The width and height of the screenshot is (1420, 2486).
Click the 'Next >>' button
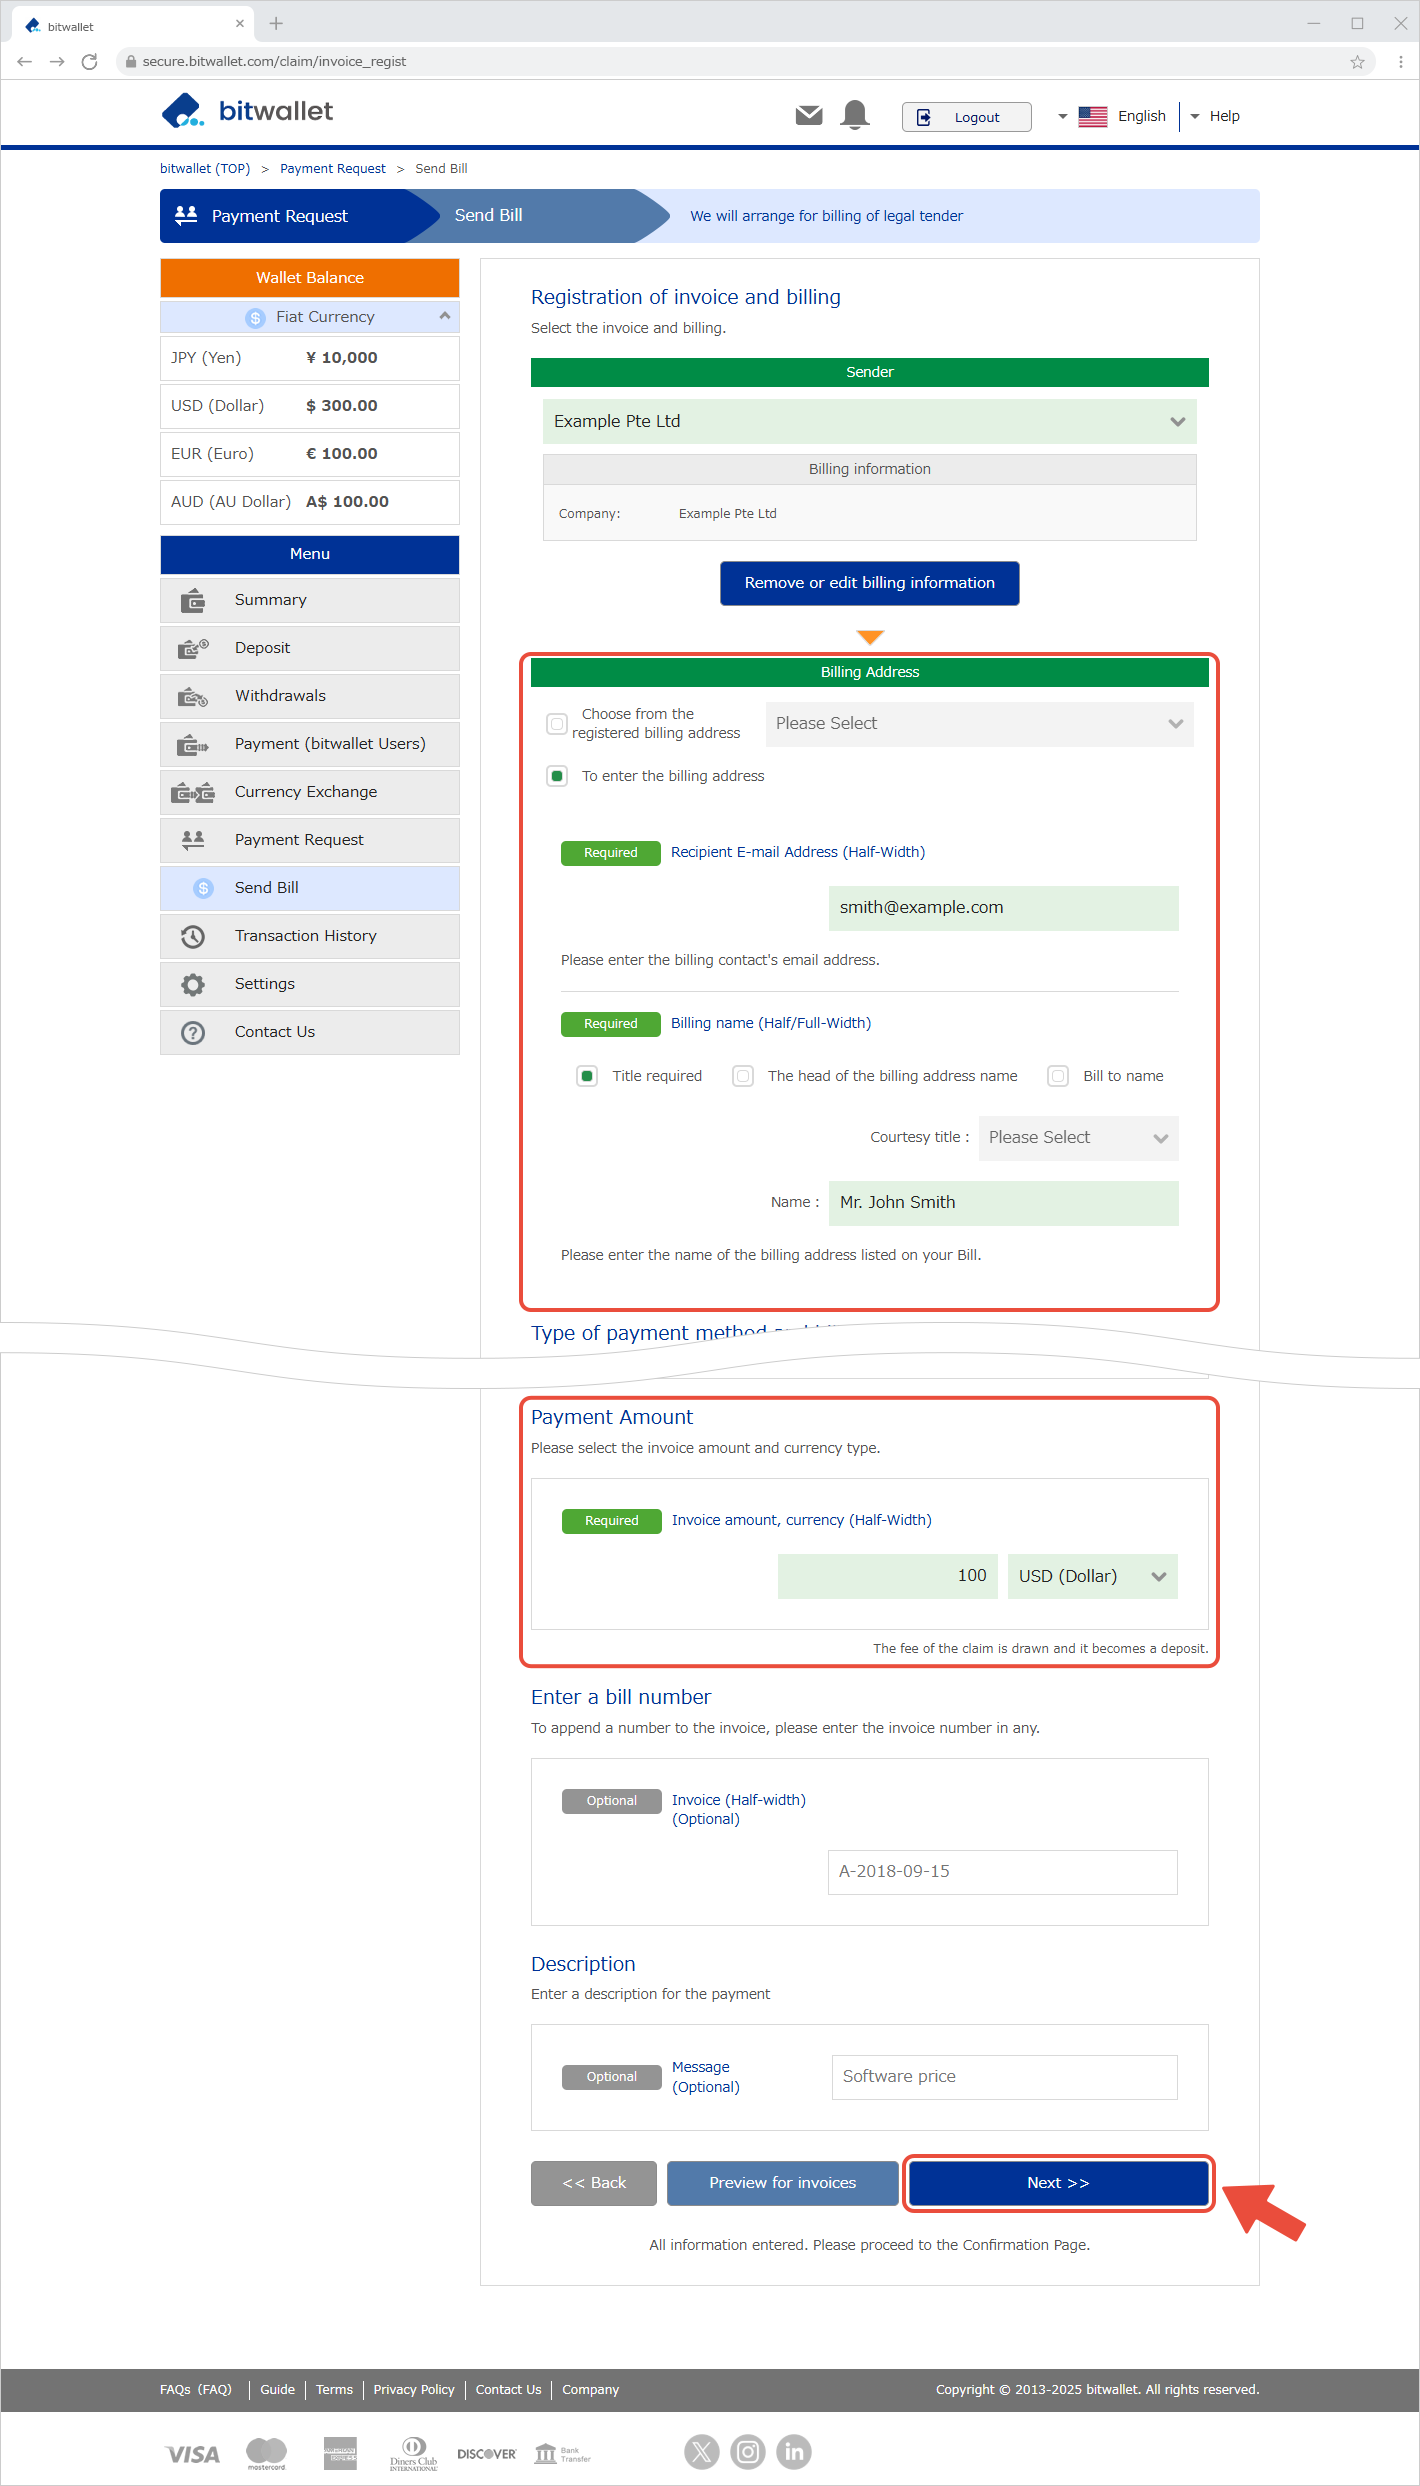[1058, 2183]
